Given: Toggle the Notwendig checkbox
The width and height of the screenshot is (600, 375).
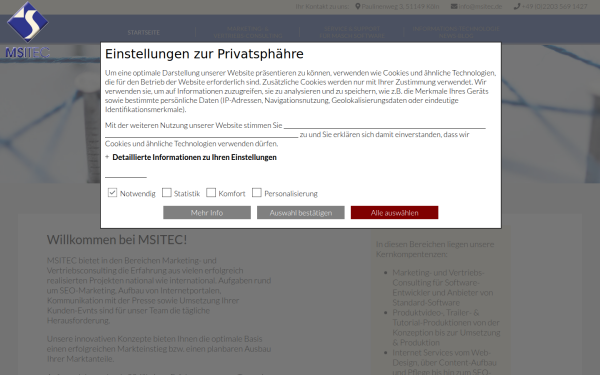Looking at the screenshot, I should (112, 192).
